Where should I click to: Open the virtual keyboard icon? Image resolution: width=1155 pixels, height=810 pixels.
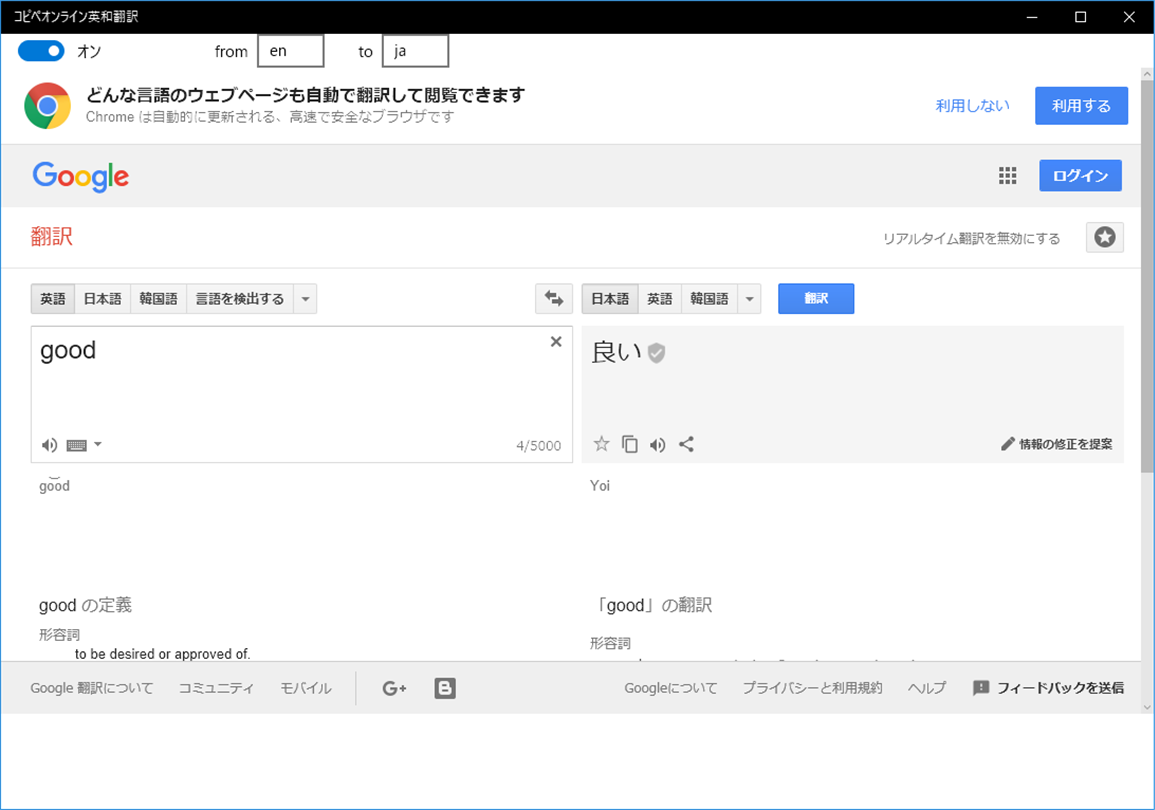tap(77, 445)
